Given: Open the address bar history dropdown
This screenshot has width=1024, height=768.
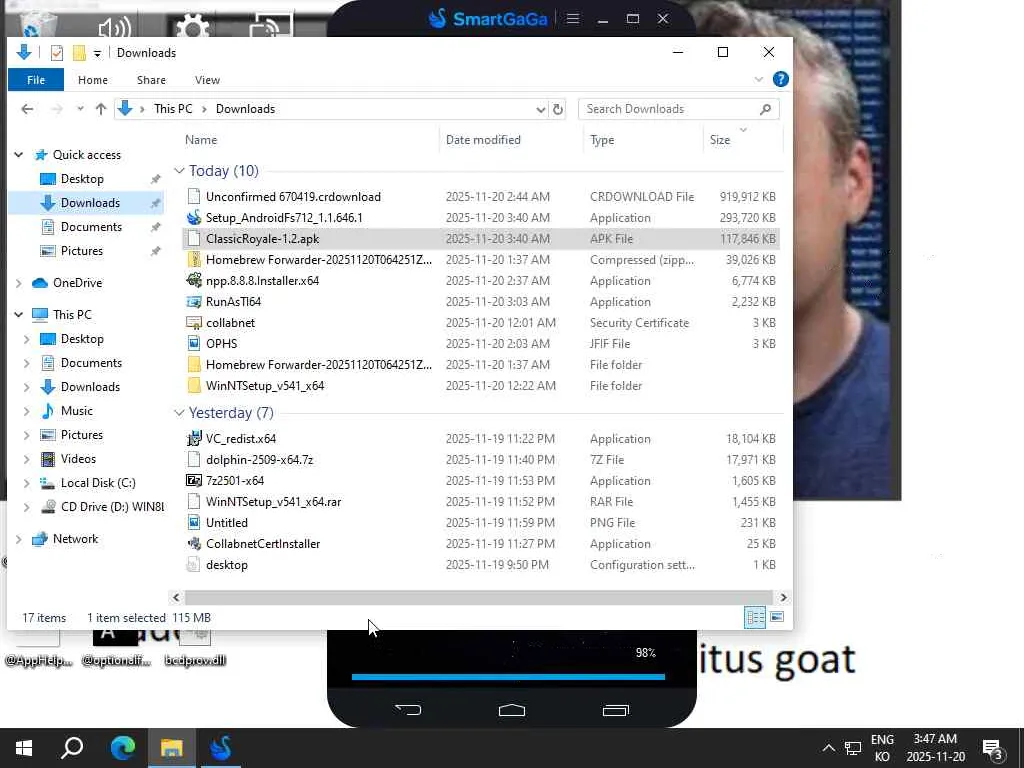Looking at the screenshot, I should pos(541,109).
